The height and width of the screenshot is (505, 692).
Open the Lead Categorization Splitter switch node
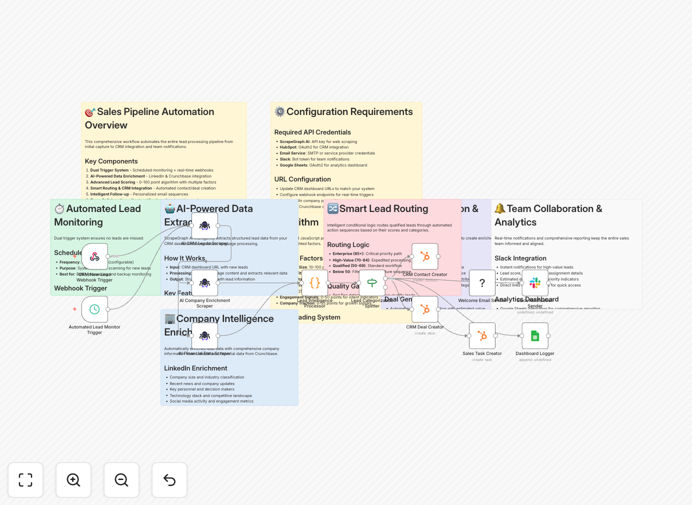click(x=372, y=283)
